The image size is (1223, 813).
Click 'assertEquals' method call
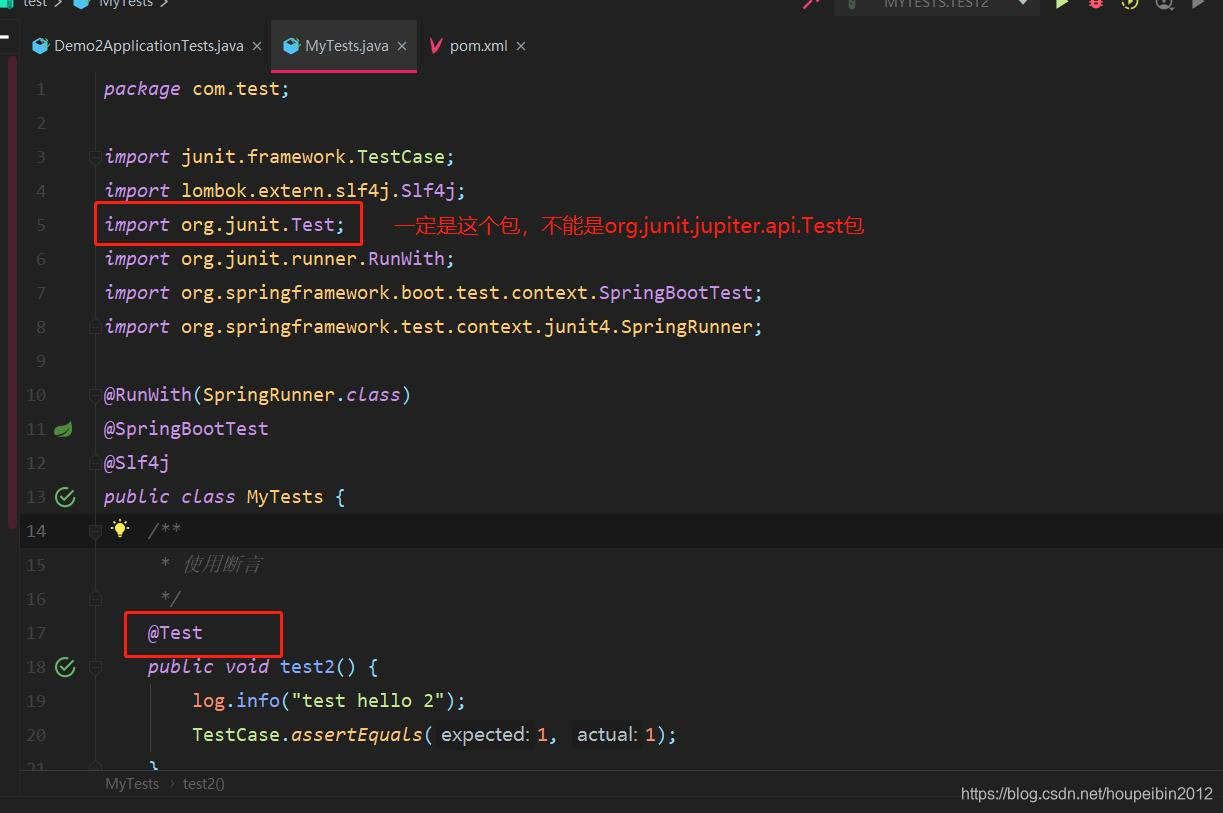[357, 735]
